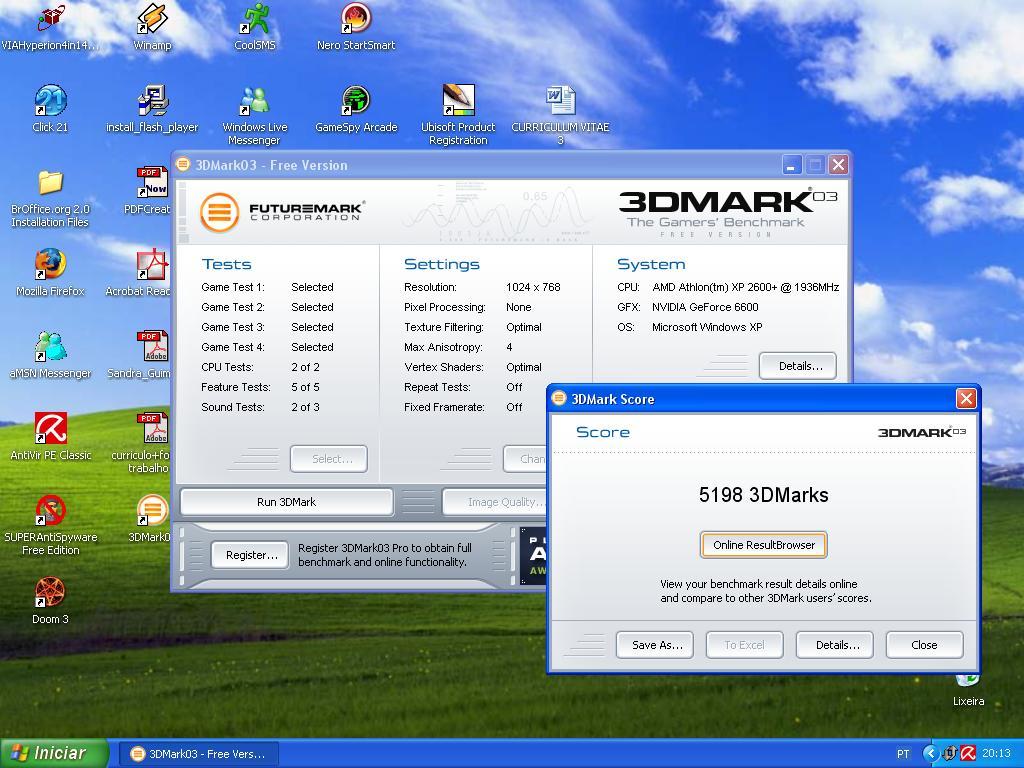This screenshot has width=1024, height=768.
Task: Click the Lixeira recycle bin label
Action: (x=968, y=701)
